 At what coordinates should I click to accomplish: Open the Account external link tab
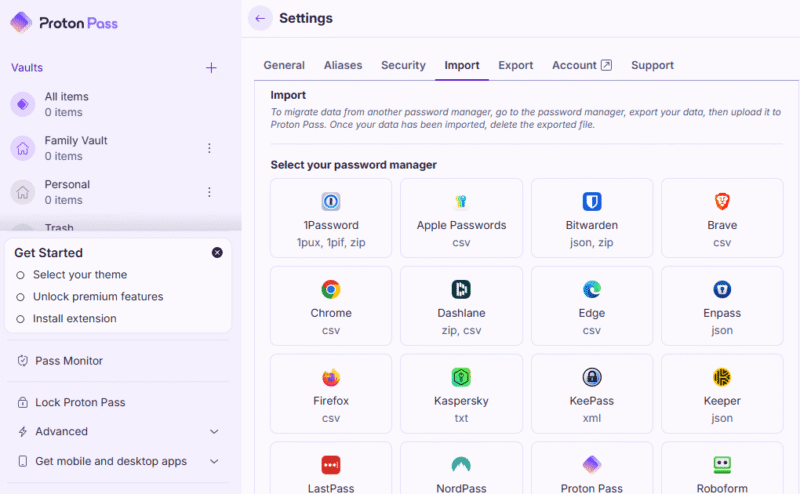[582, 65]
